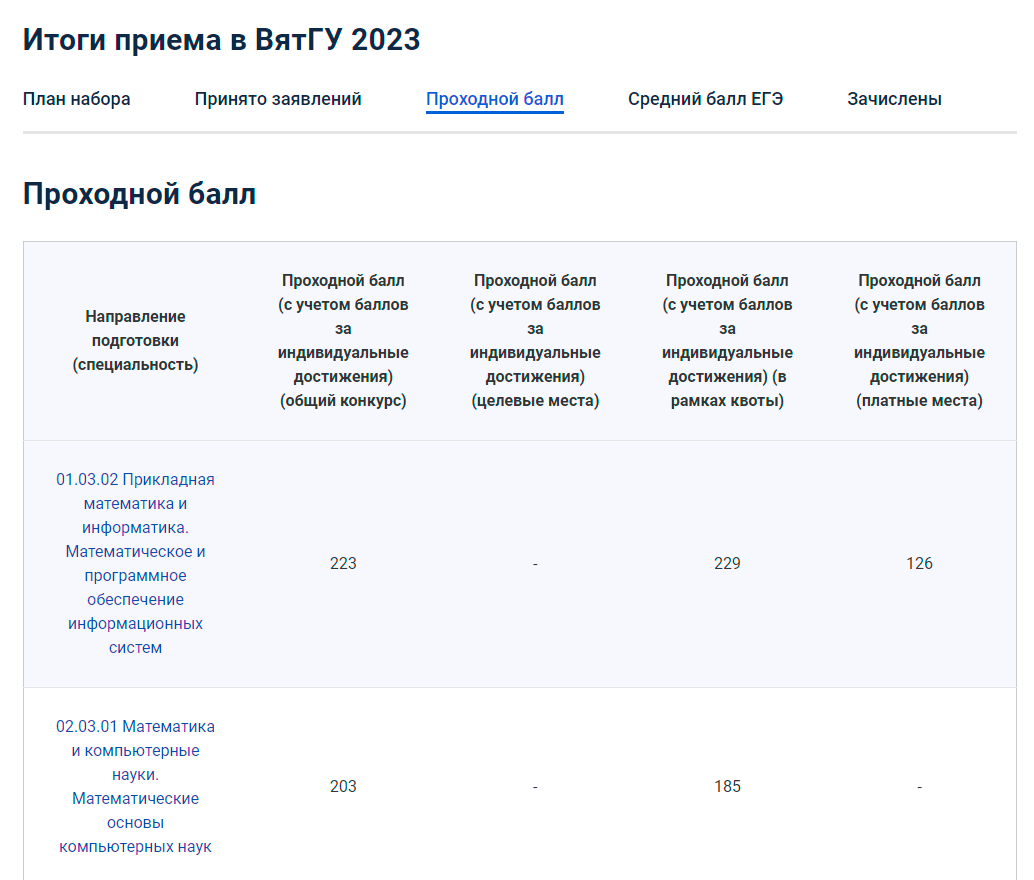Image resolution: width=1034 pixels, height=880 pixels.
Task: Click the value 203 in общий конкурс column
Action: coord(343,786)
